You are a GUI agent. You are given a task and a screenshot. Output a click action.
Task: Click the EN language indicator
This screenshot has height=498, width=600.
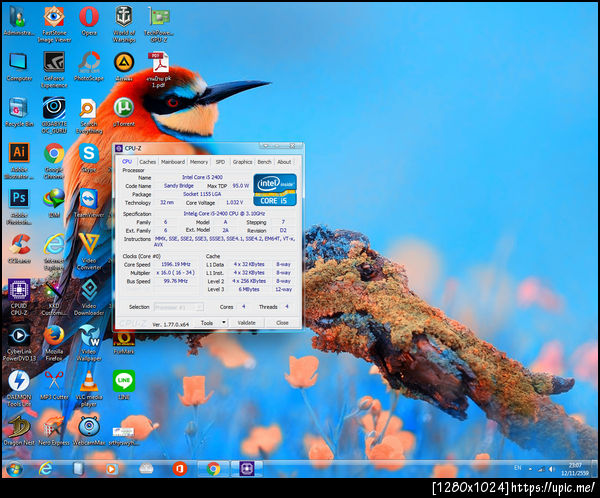pos(517,468)
